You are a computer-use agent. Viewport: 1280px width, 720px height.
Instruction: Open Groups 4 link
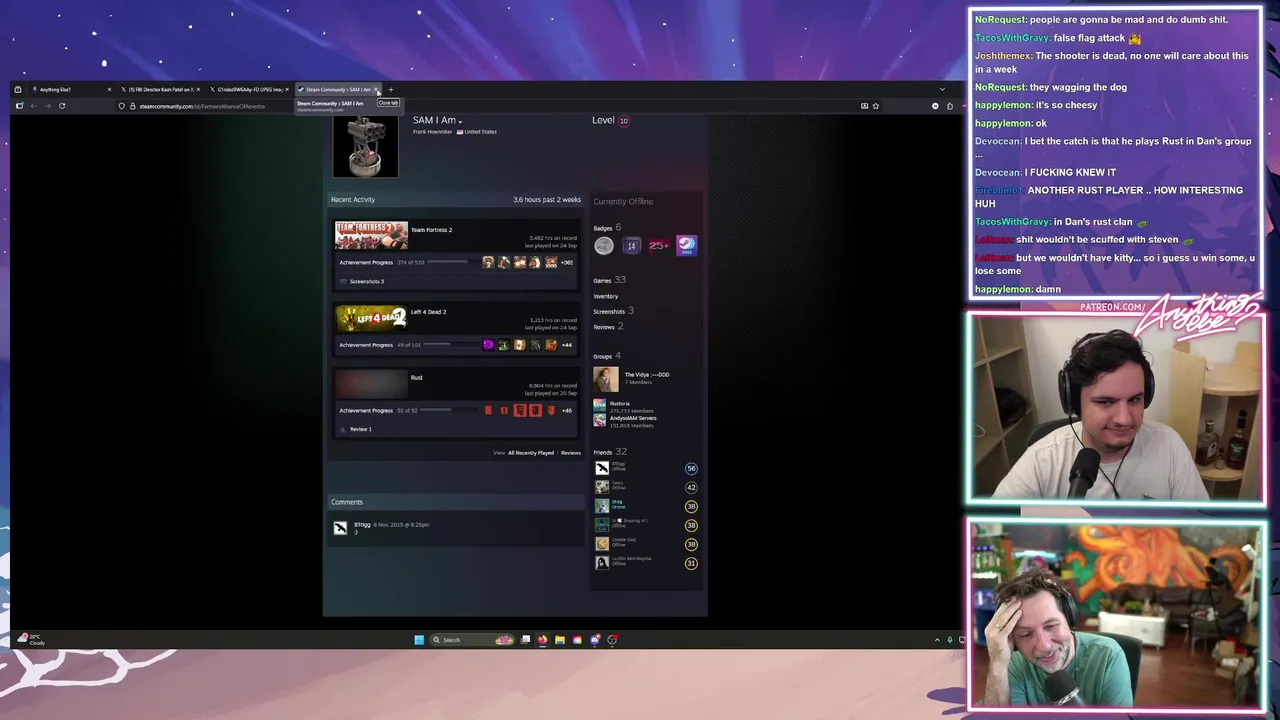607,356
